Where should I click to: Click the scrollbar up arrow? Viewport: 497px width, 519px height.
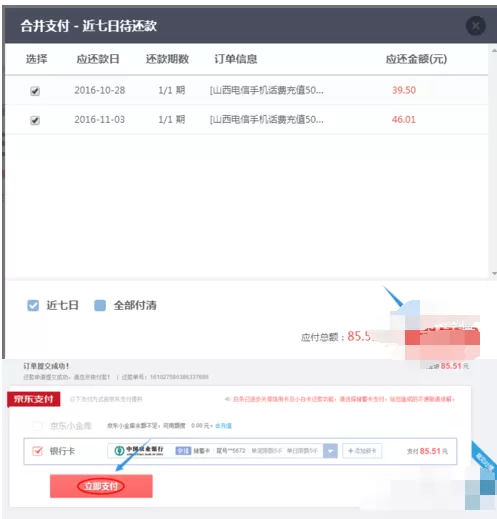click(x=494, y=50)
